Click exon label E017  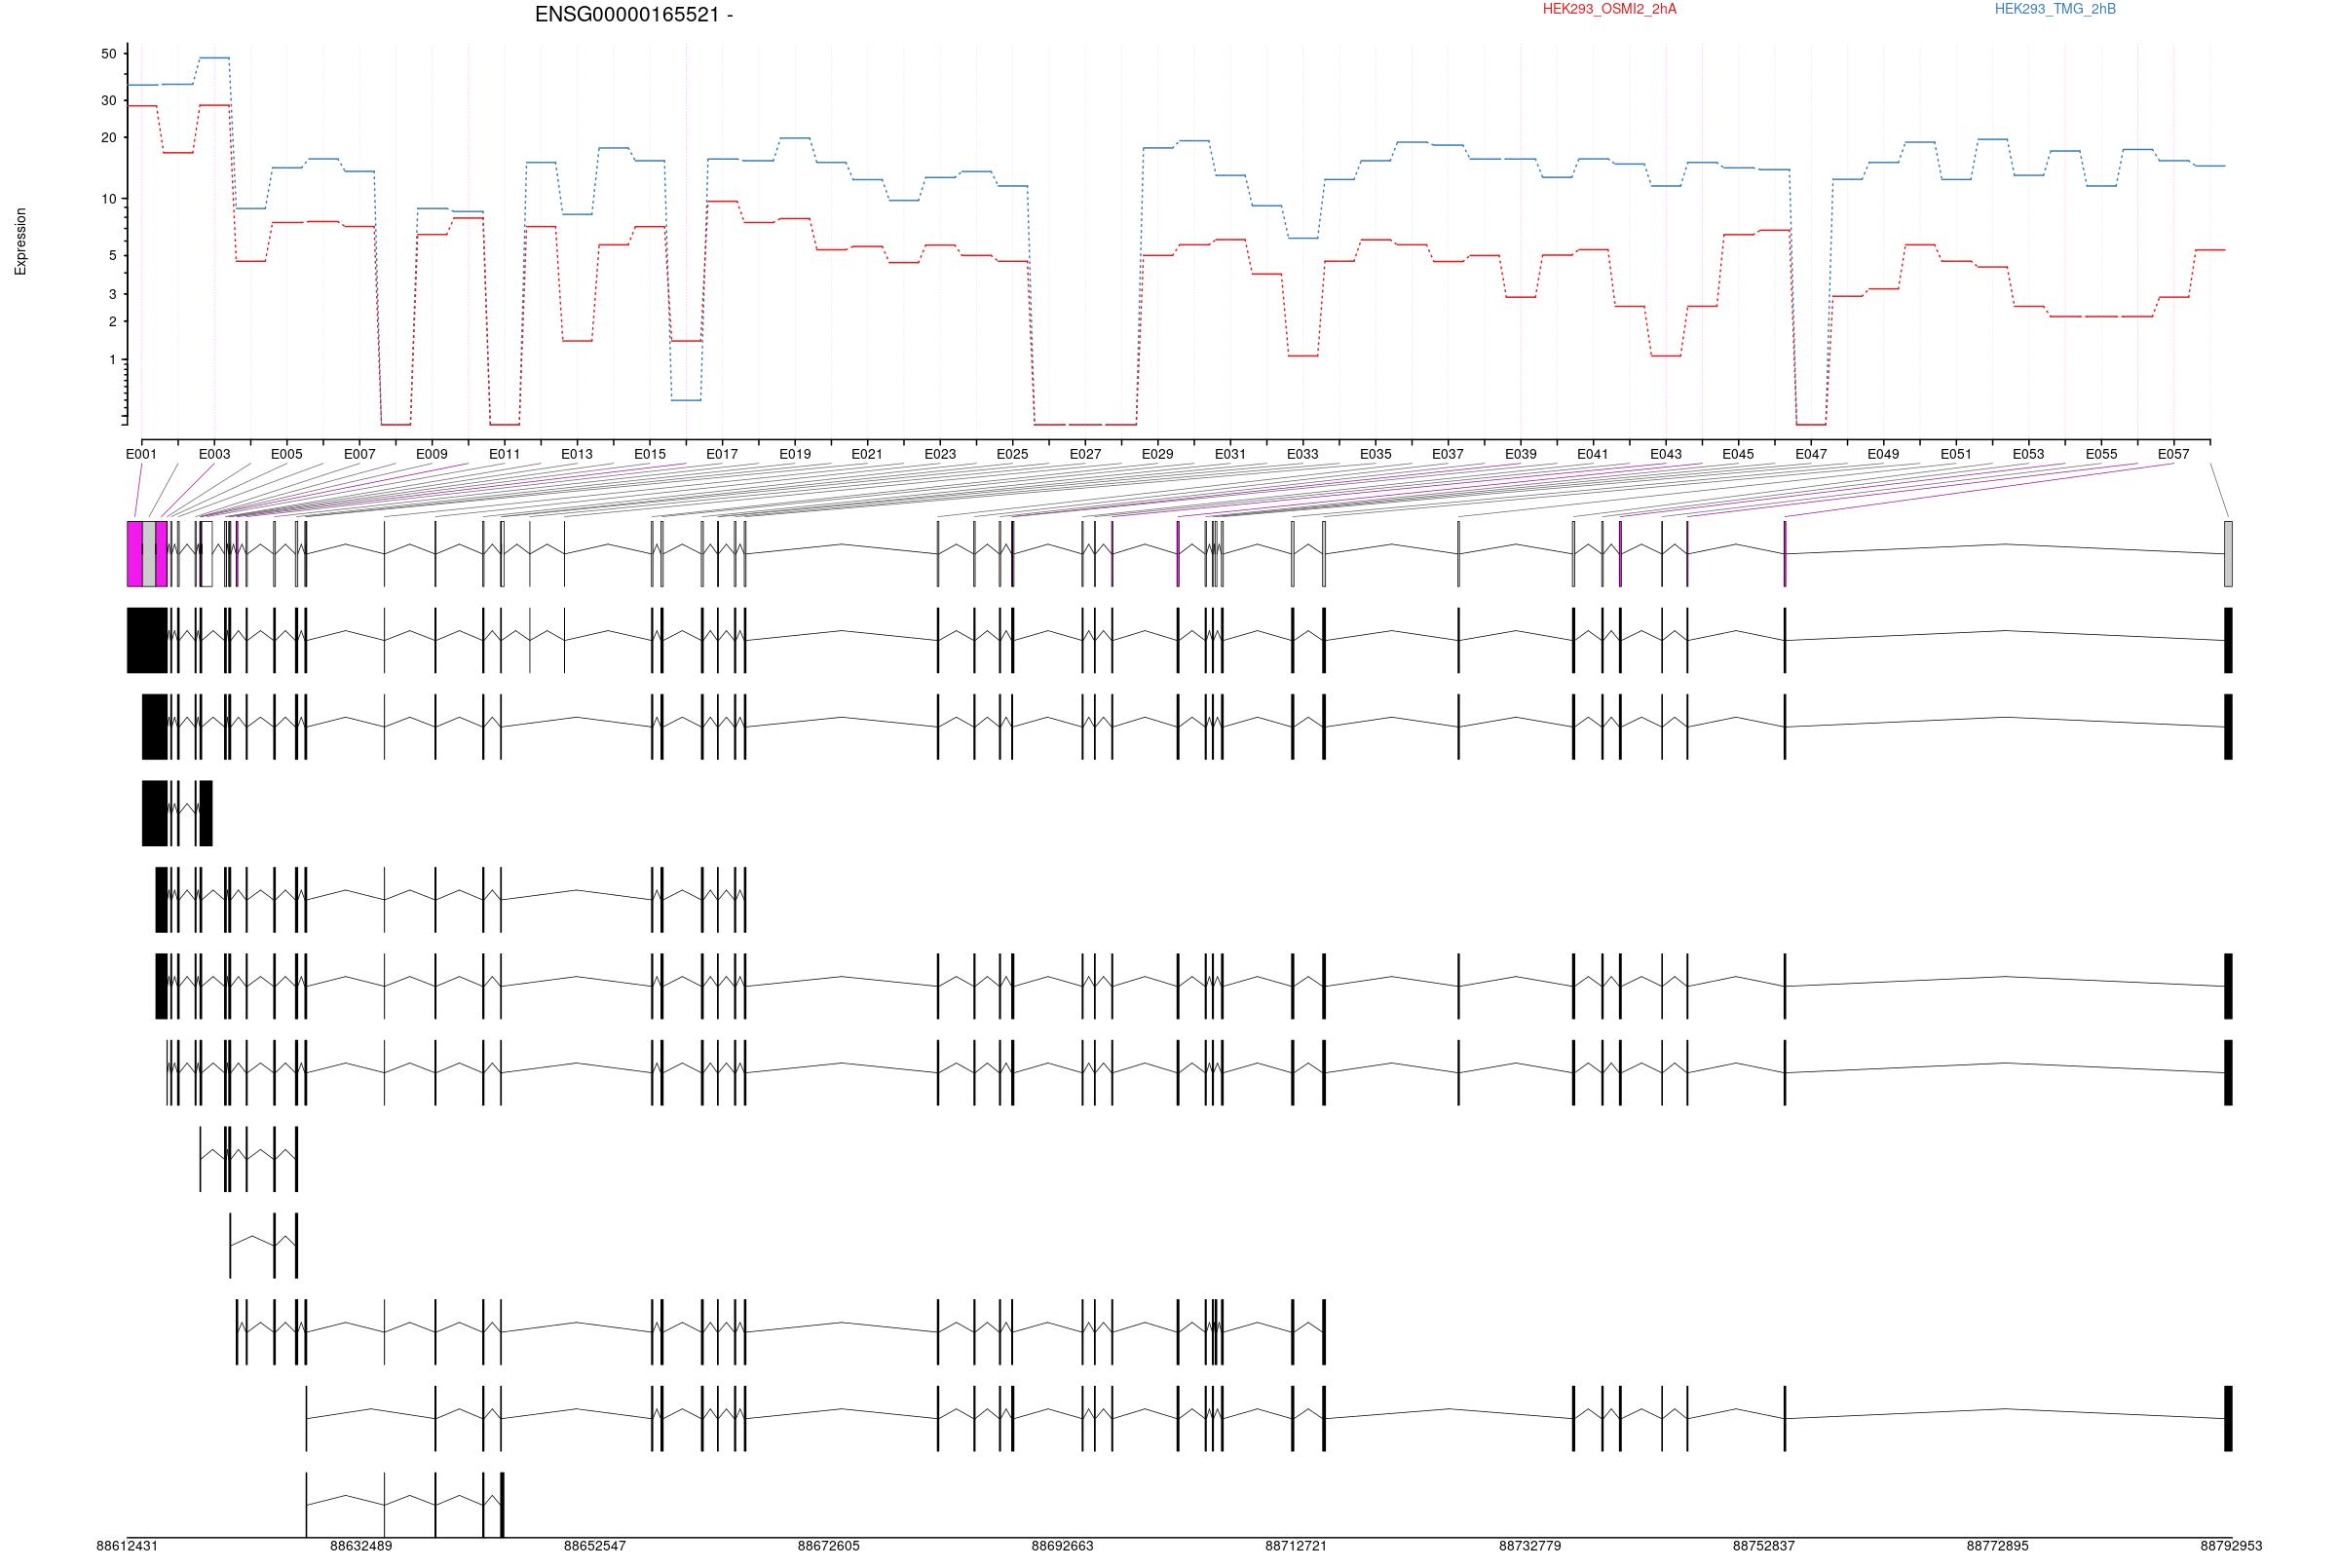(x=722, y=454)
